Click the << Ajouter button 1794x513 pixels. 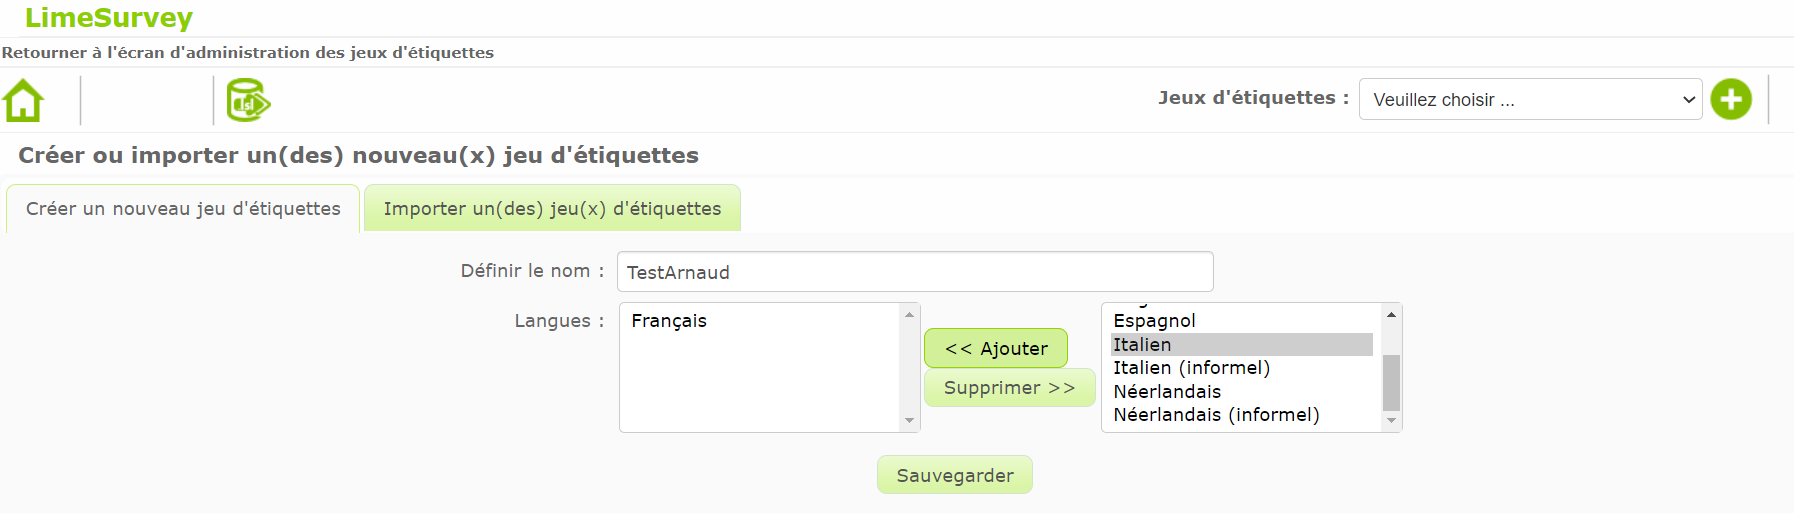[996, 349]
